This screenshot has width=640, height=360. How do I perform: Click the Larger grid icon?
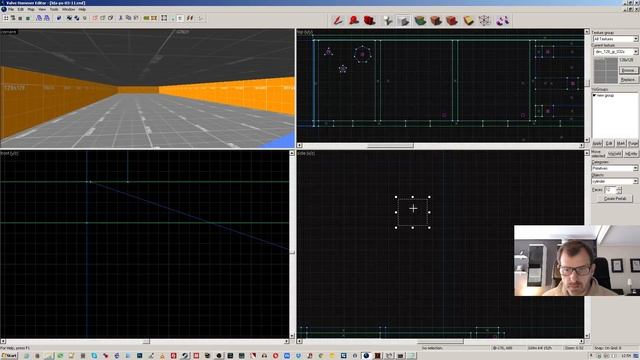[x=28, y=18]
